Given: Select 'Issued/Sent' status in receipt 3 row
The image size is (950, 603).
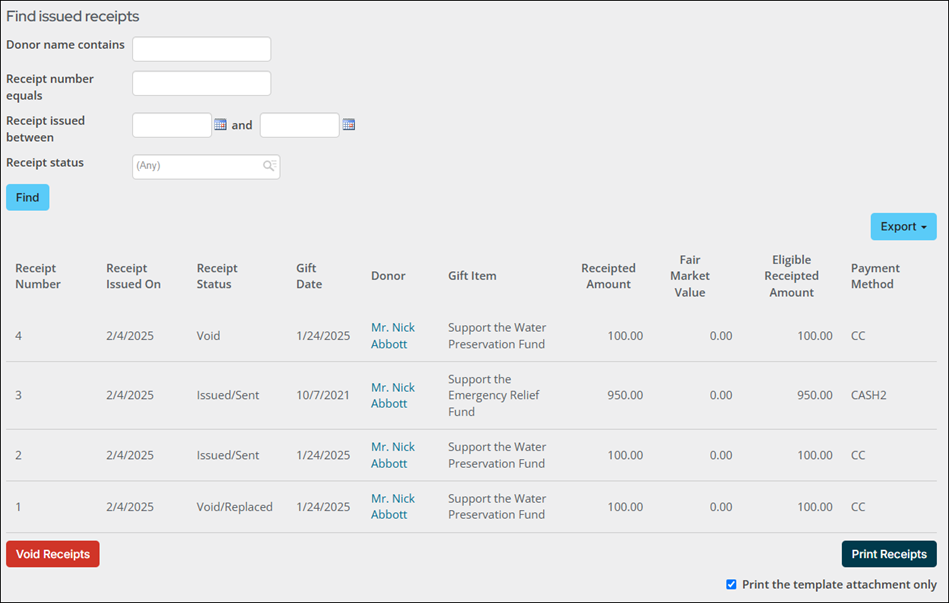Looking at the screenshot, I should point(228,395).
